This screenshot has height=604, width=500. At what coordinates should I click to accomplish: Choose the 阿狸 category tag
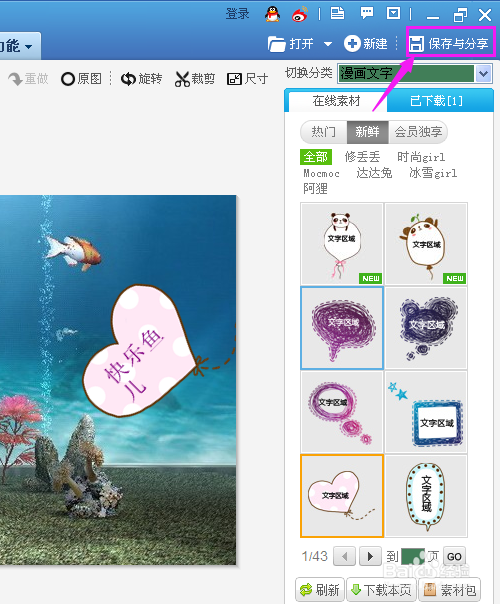pyautogui.click(x=315, y=188)
